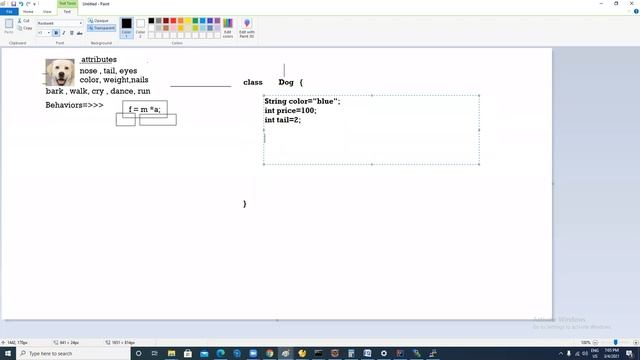Image resolution: width=640 pixels, height=360 pixels.
Task: Select Color 2 background button
Action: (140, 28)
